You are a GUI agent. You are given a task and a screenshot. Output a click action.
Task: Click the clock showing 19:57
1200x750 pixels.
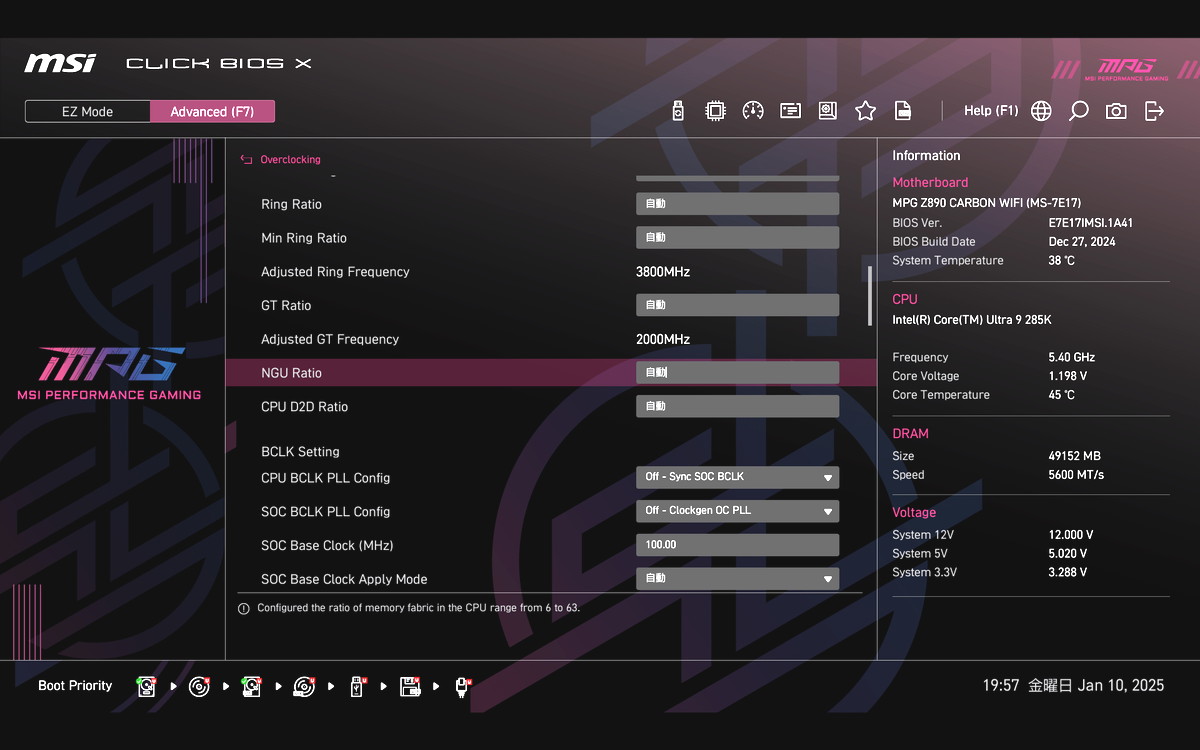point(1001,686)
